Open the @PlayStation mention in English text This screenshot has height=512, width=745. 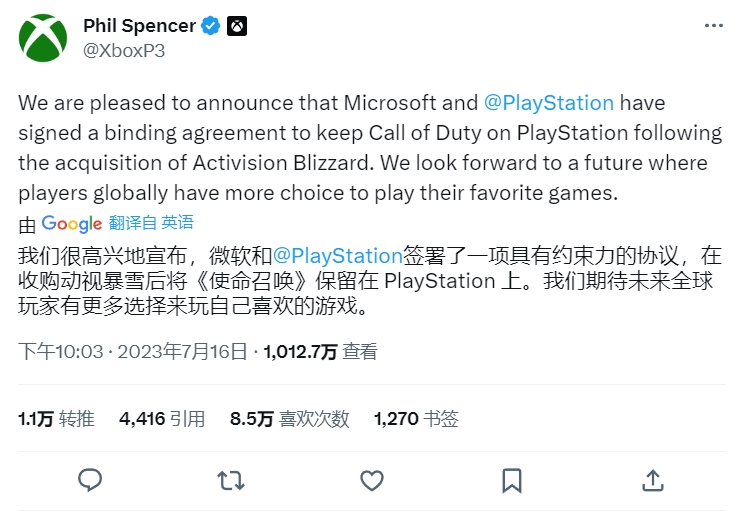[x=549, y=103]
